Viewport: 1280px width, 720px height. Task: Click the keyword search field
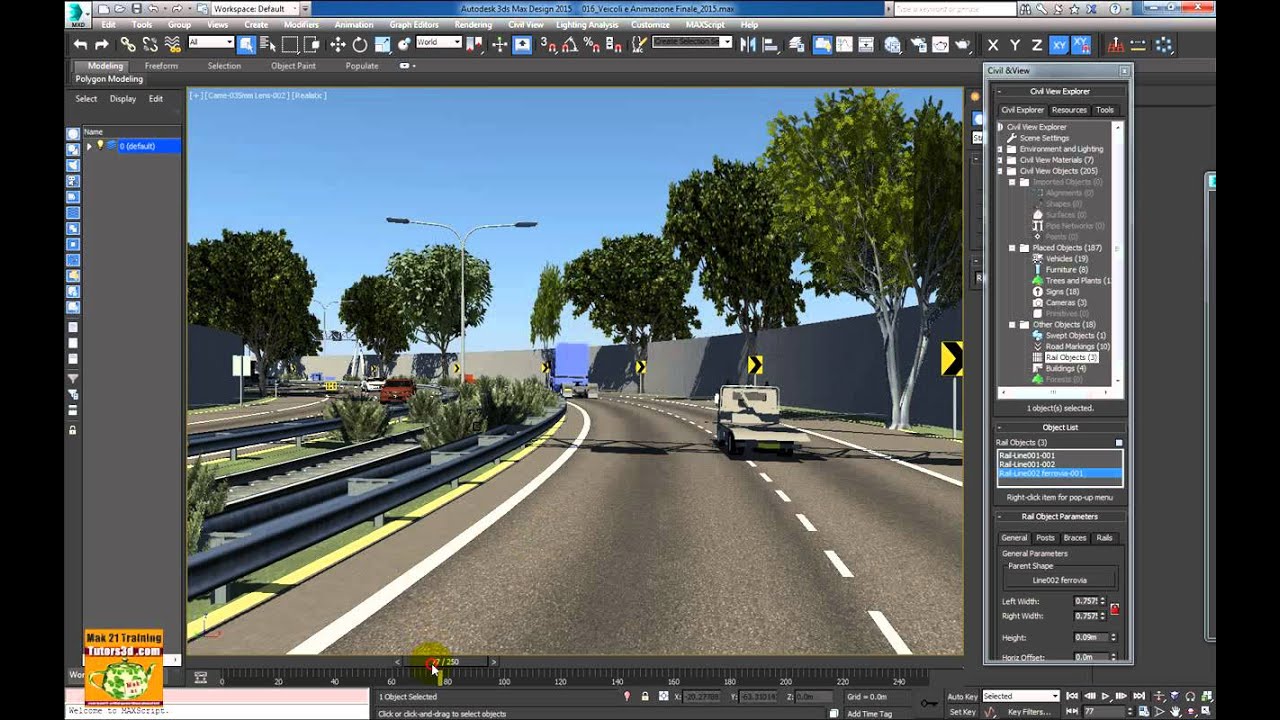pyautogui.click(x=953, y=8)
